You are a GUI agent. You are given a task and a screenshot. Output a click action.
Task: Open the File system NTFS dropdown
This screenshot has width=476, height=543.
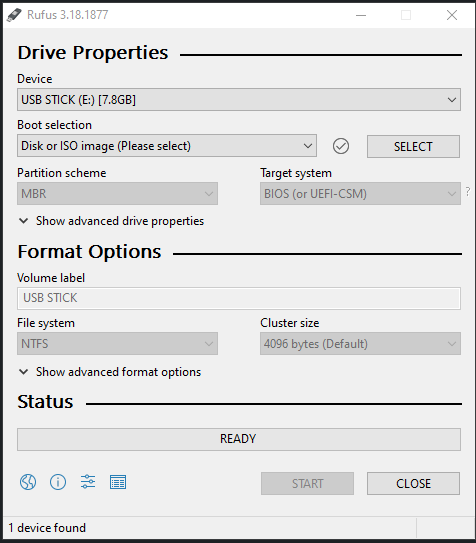coord(117,344)
